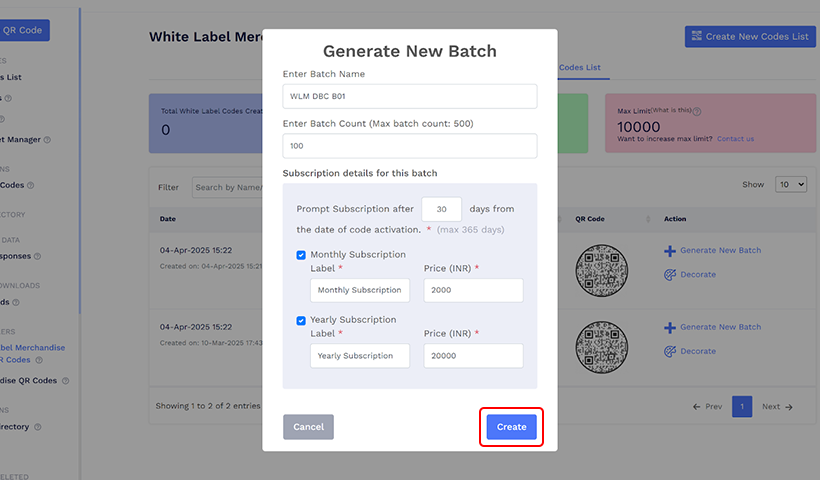Cancel the Generate New Batch dialog
The height and width of the screenshot is (480, 820).
pos(308,427)
